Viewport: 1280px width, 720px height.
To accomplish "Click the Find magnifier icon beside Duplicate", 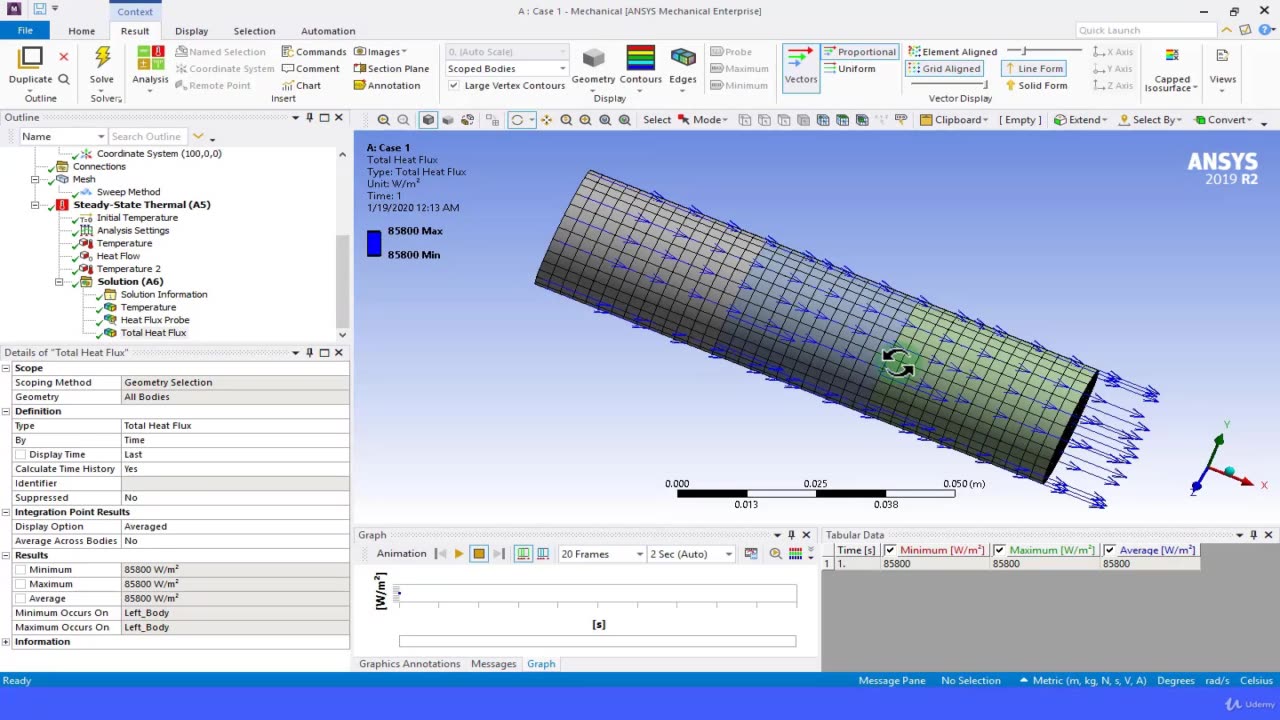I will click(x=64, y=80).
